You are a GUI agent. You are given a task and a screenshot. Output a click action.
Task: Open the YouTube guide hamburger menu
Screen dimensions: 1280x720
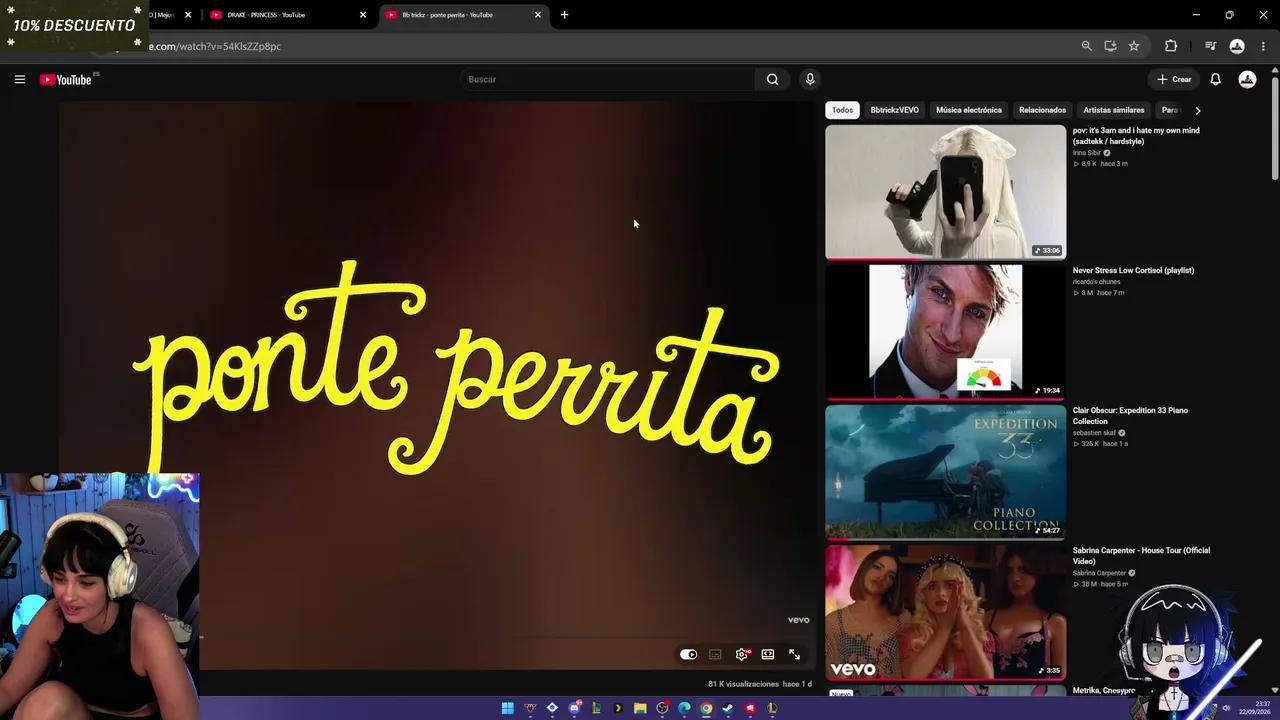19,79
